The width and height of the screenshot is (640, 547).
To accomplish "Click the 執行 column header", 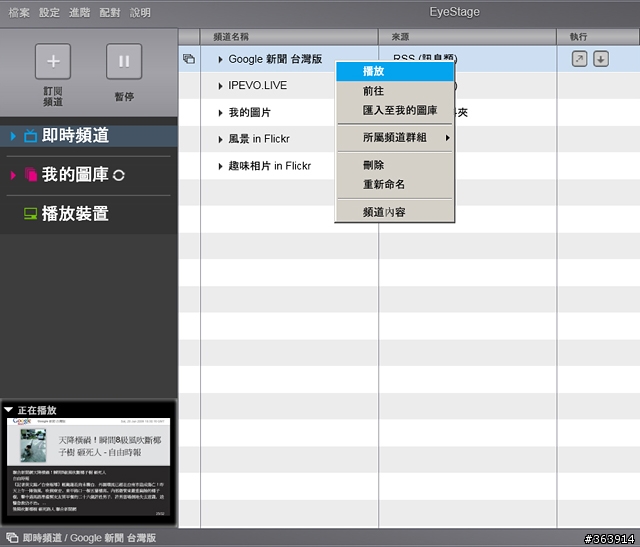I will [x=598, y=37].
